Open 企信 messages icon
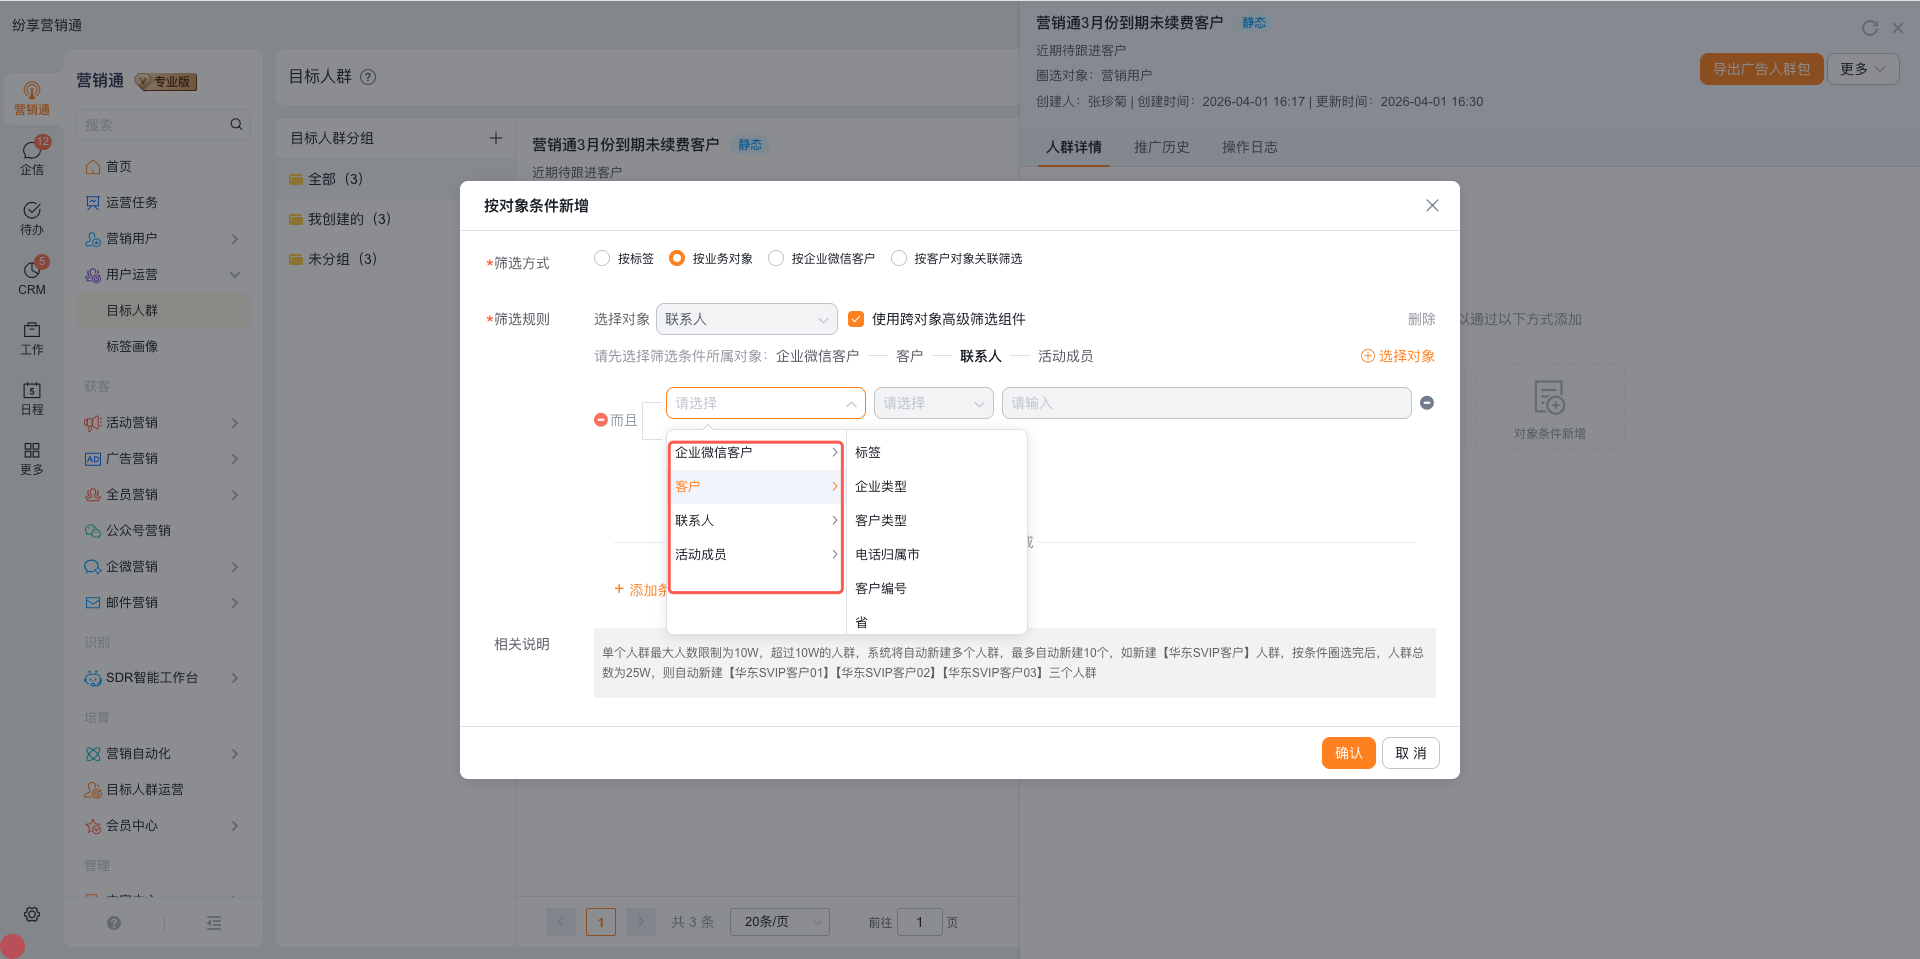Viewport: 1920px width, 959px height. coord(32,156)
